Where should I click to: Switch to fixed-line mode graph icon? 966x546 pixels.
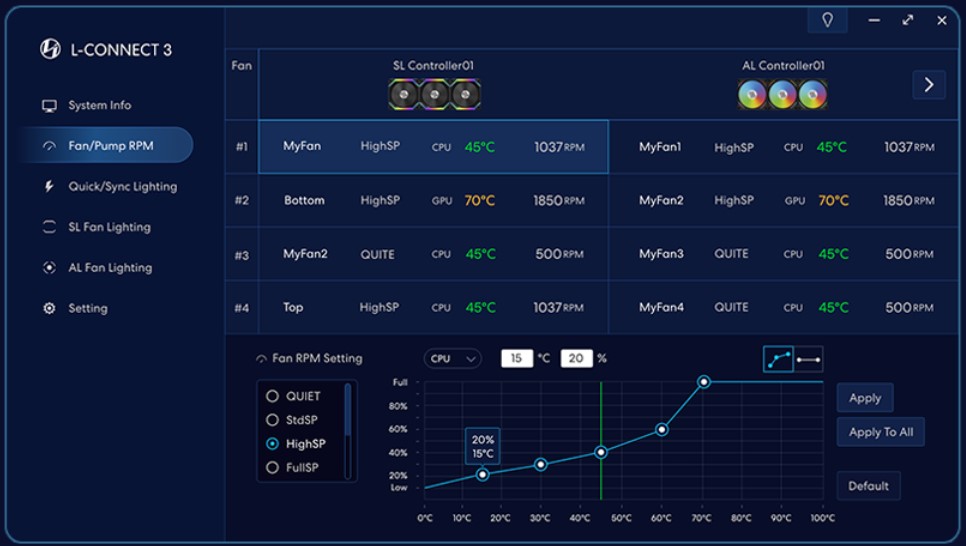[808, 359]
